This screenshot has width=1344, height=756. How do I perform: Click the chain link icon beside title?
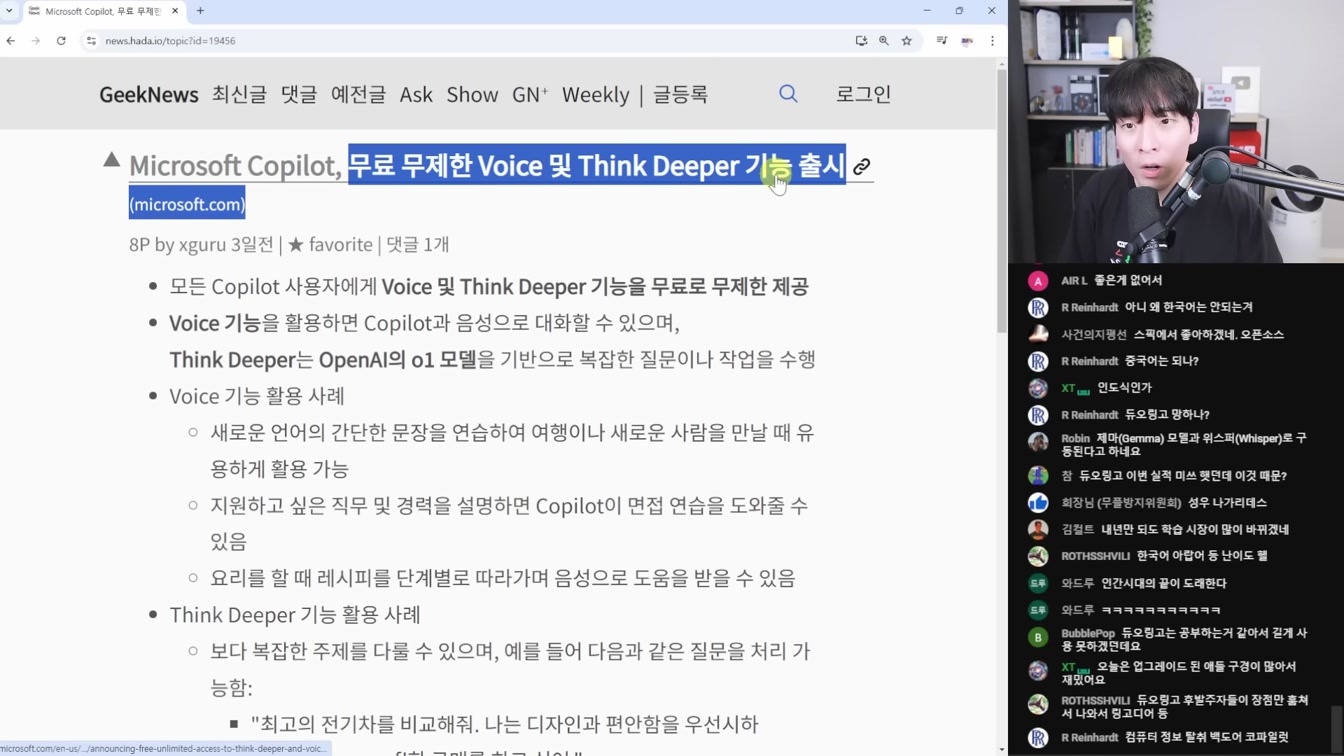click(x=862, y=166)
